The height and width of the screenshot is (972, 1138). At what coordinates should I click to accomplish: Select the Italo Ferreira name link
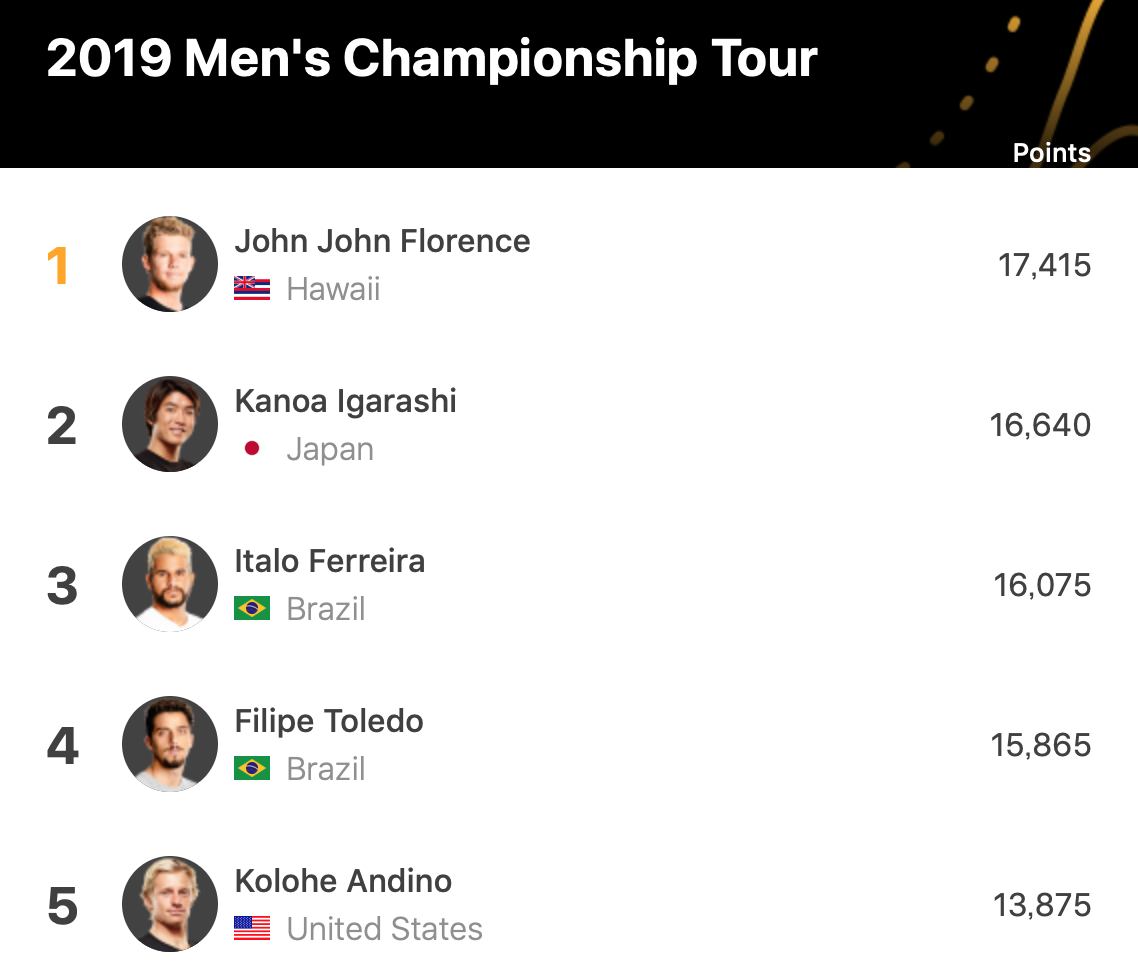pyautogui.click(x=329, y=561)
